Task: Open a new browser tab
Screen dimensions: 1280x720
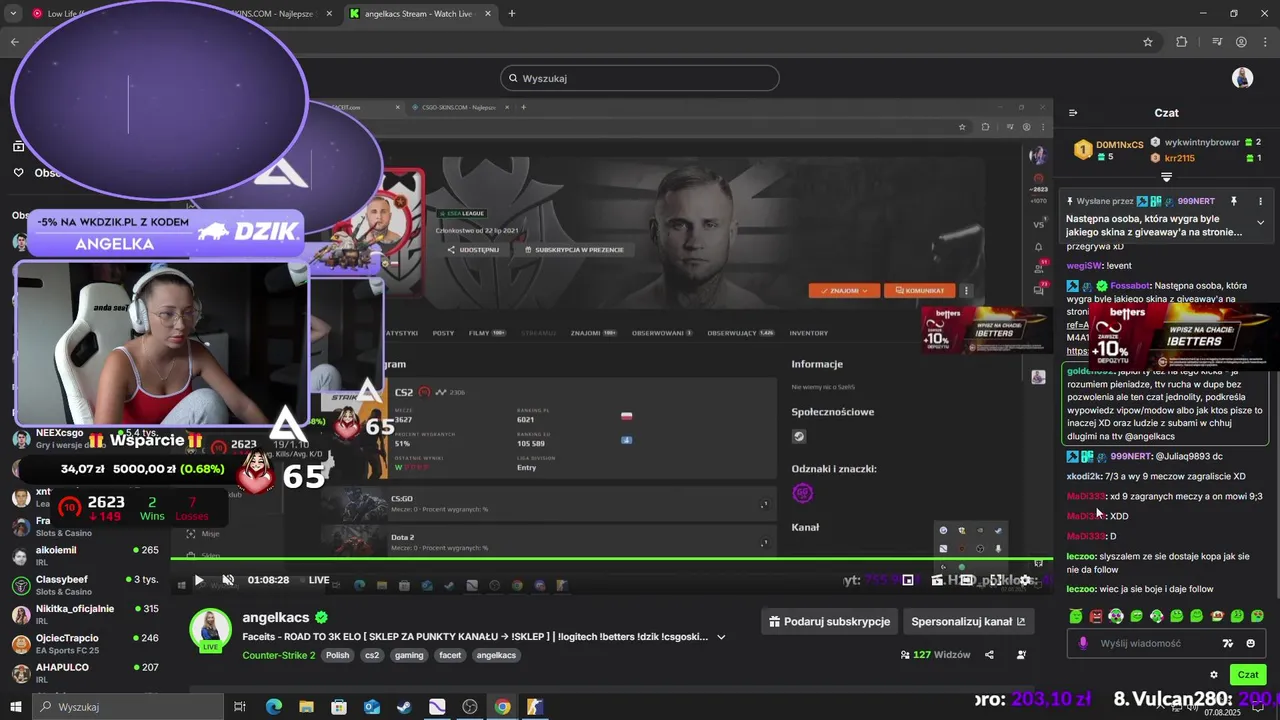Action: (x=512, y=14)
